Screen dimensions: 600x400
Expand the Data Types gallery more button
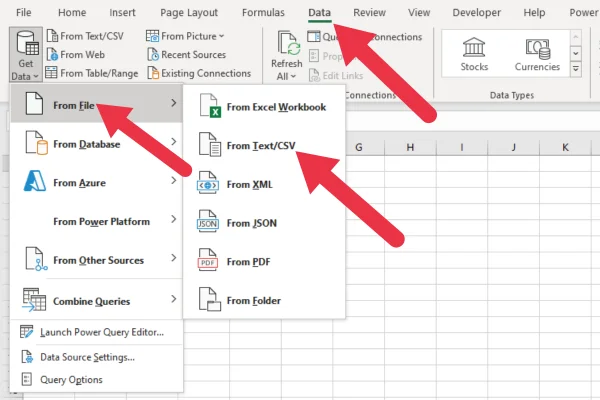(576, 69)
